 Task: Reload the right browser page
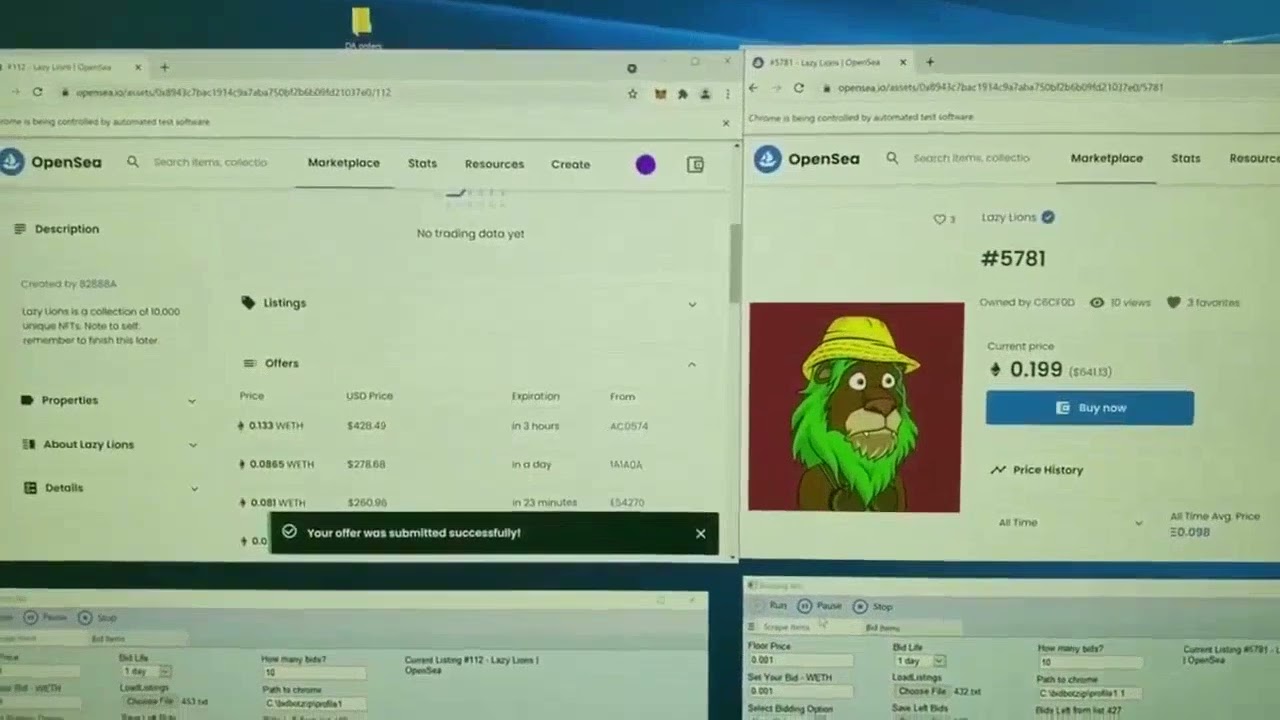(798, 88)
